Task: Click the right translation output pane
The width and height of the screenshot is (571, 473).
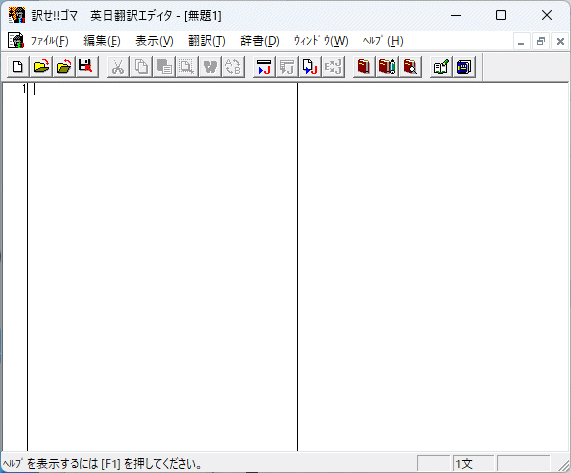Action: coord(433,267)
